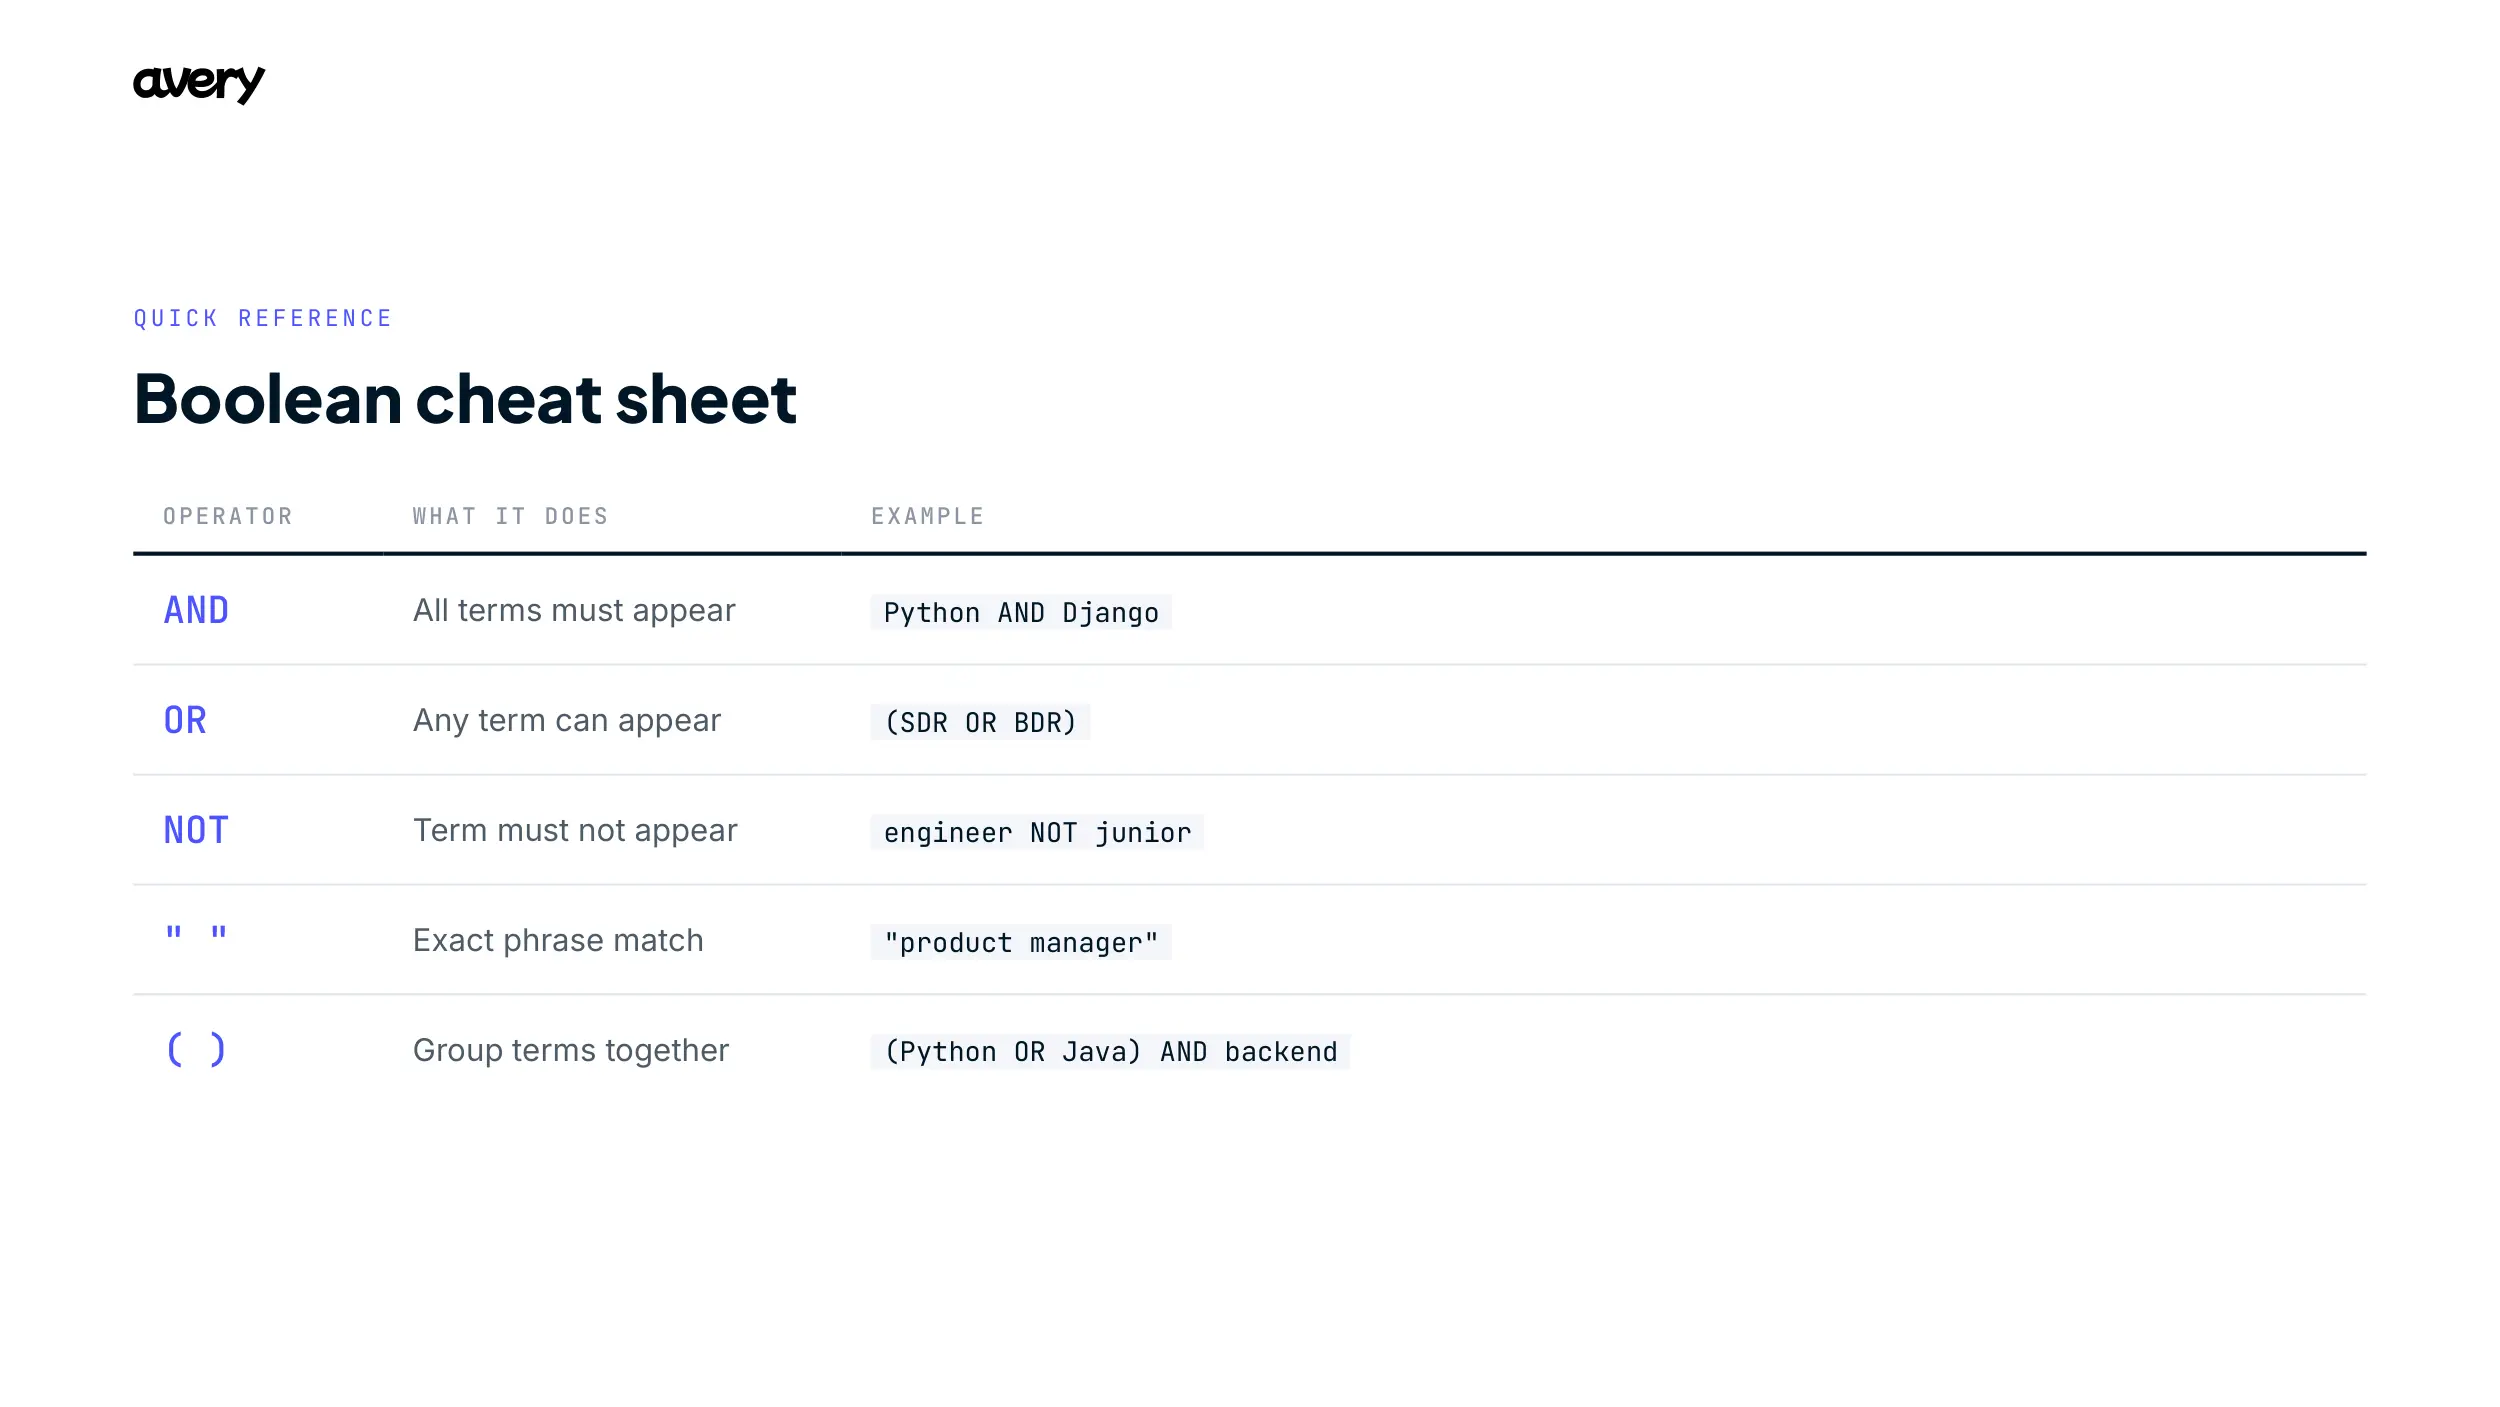Click the "product manager" code example
This screenshot has width=2500, height=1407.
1021,942
